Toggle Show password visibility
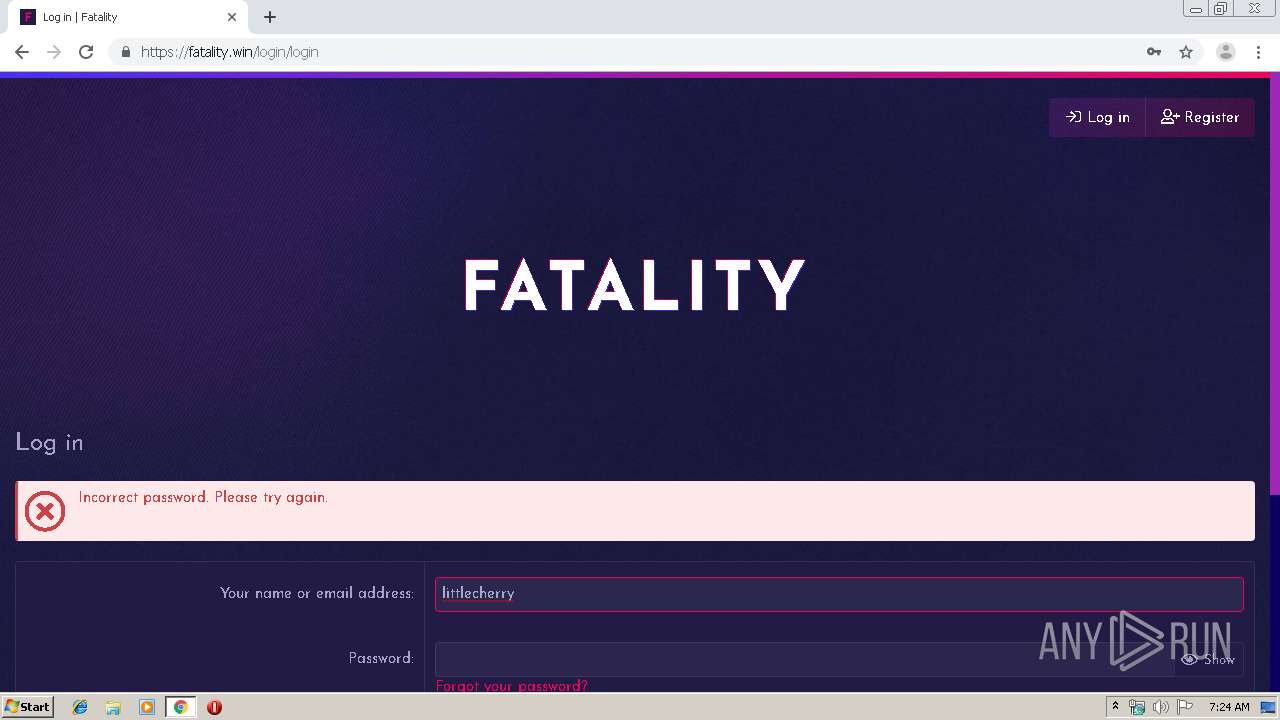Viewport: 1280px width, 720px height. click(x=1209, y=659)
